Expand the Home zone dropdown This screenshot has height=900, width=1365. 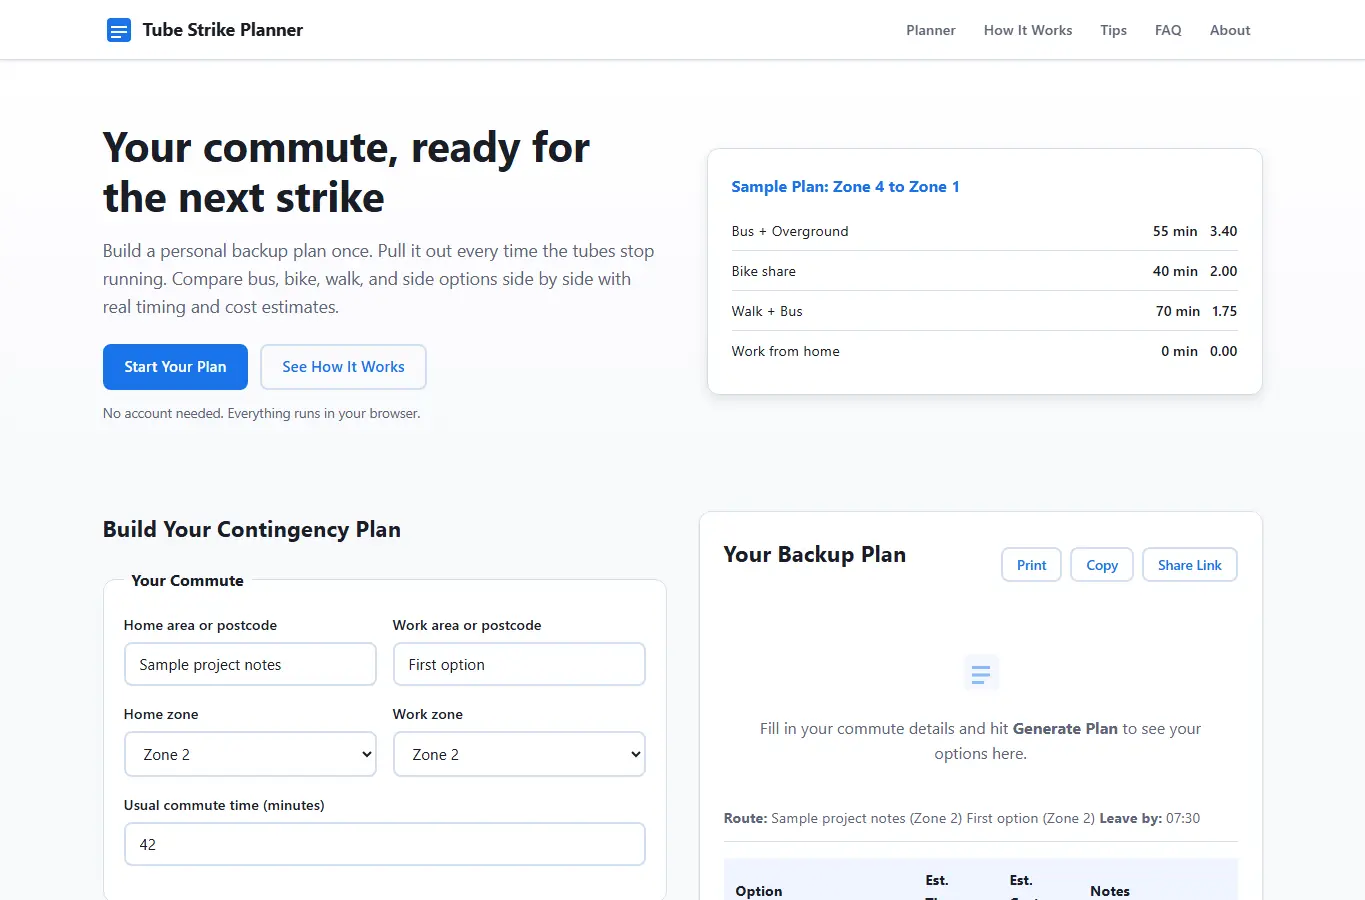click(250, 754)
